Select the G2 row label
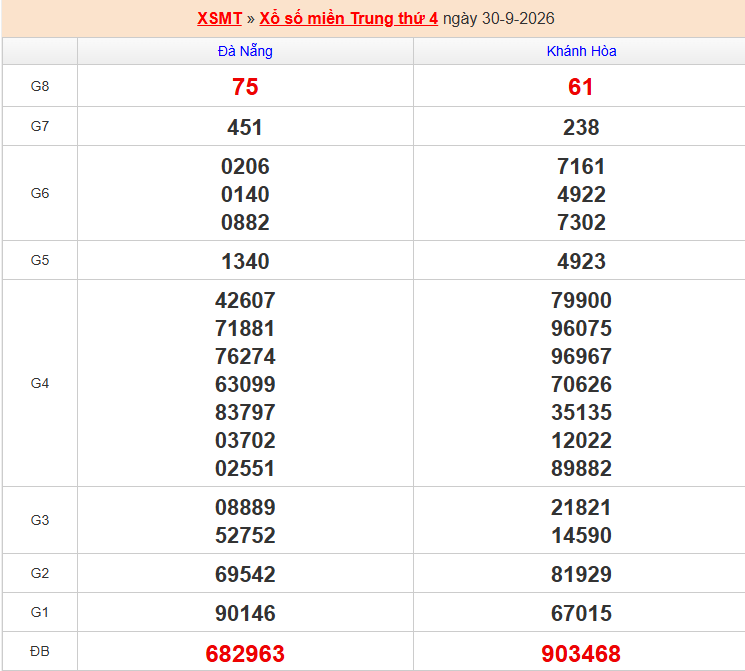This screenshot has height=671, width=745. tap(40, 573)
